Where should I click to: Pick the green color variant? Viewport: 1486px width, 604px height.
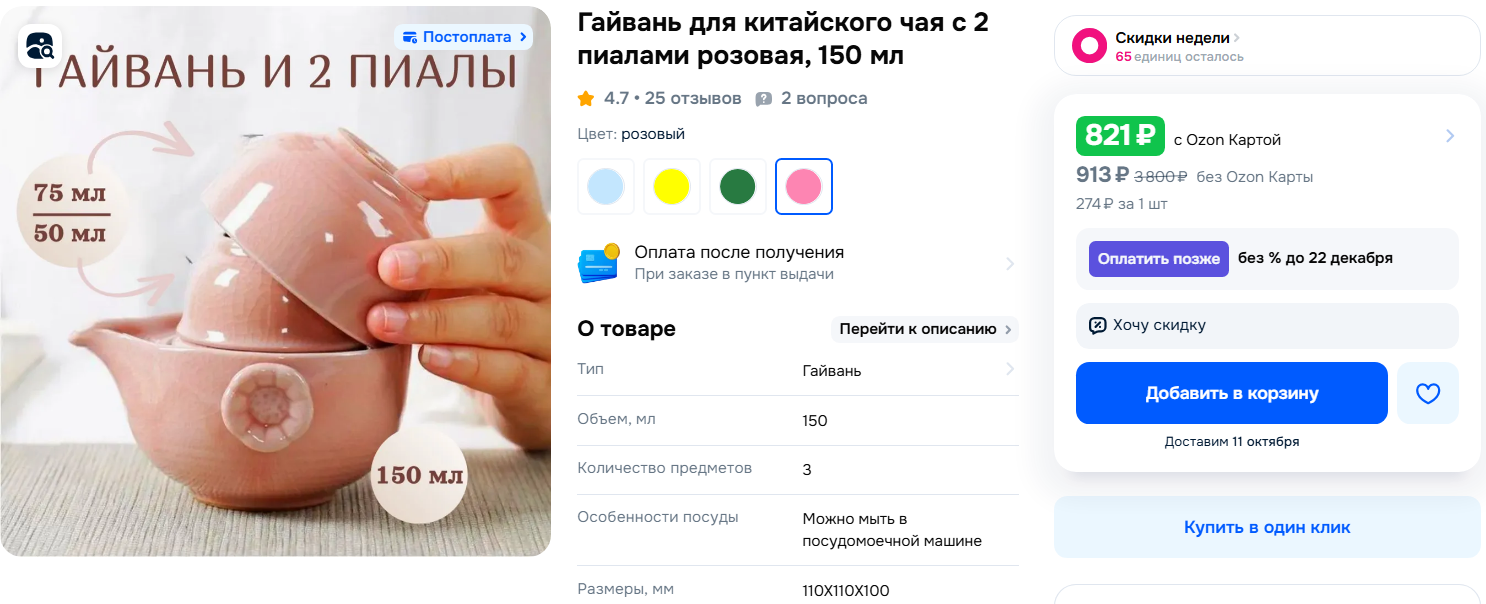(x=738, y=186)
